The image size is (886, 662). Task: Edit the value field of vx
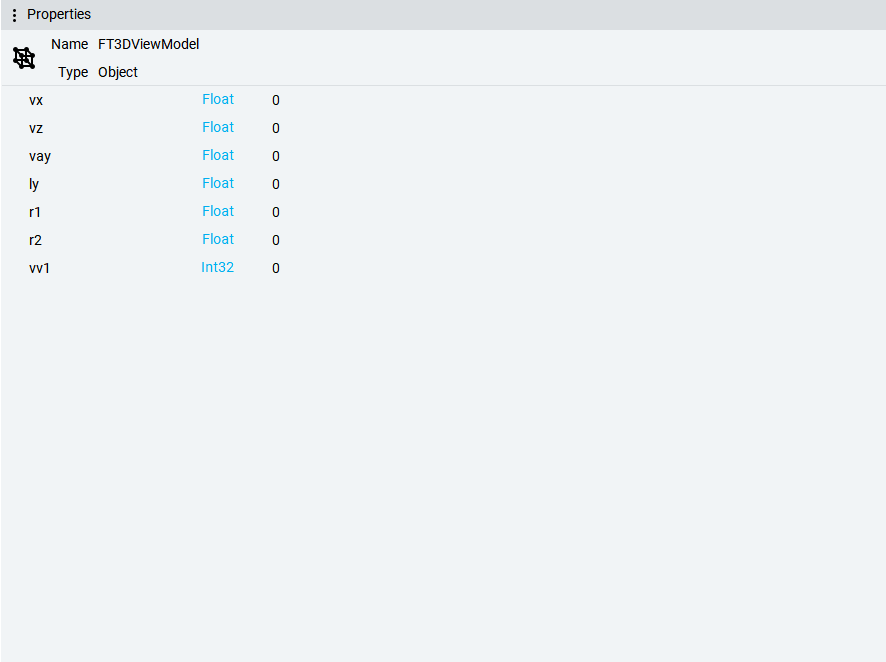point(276,100)
